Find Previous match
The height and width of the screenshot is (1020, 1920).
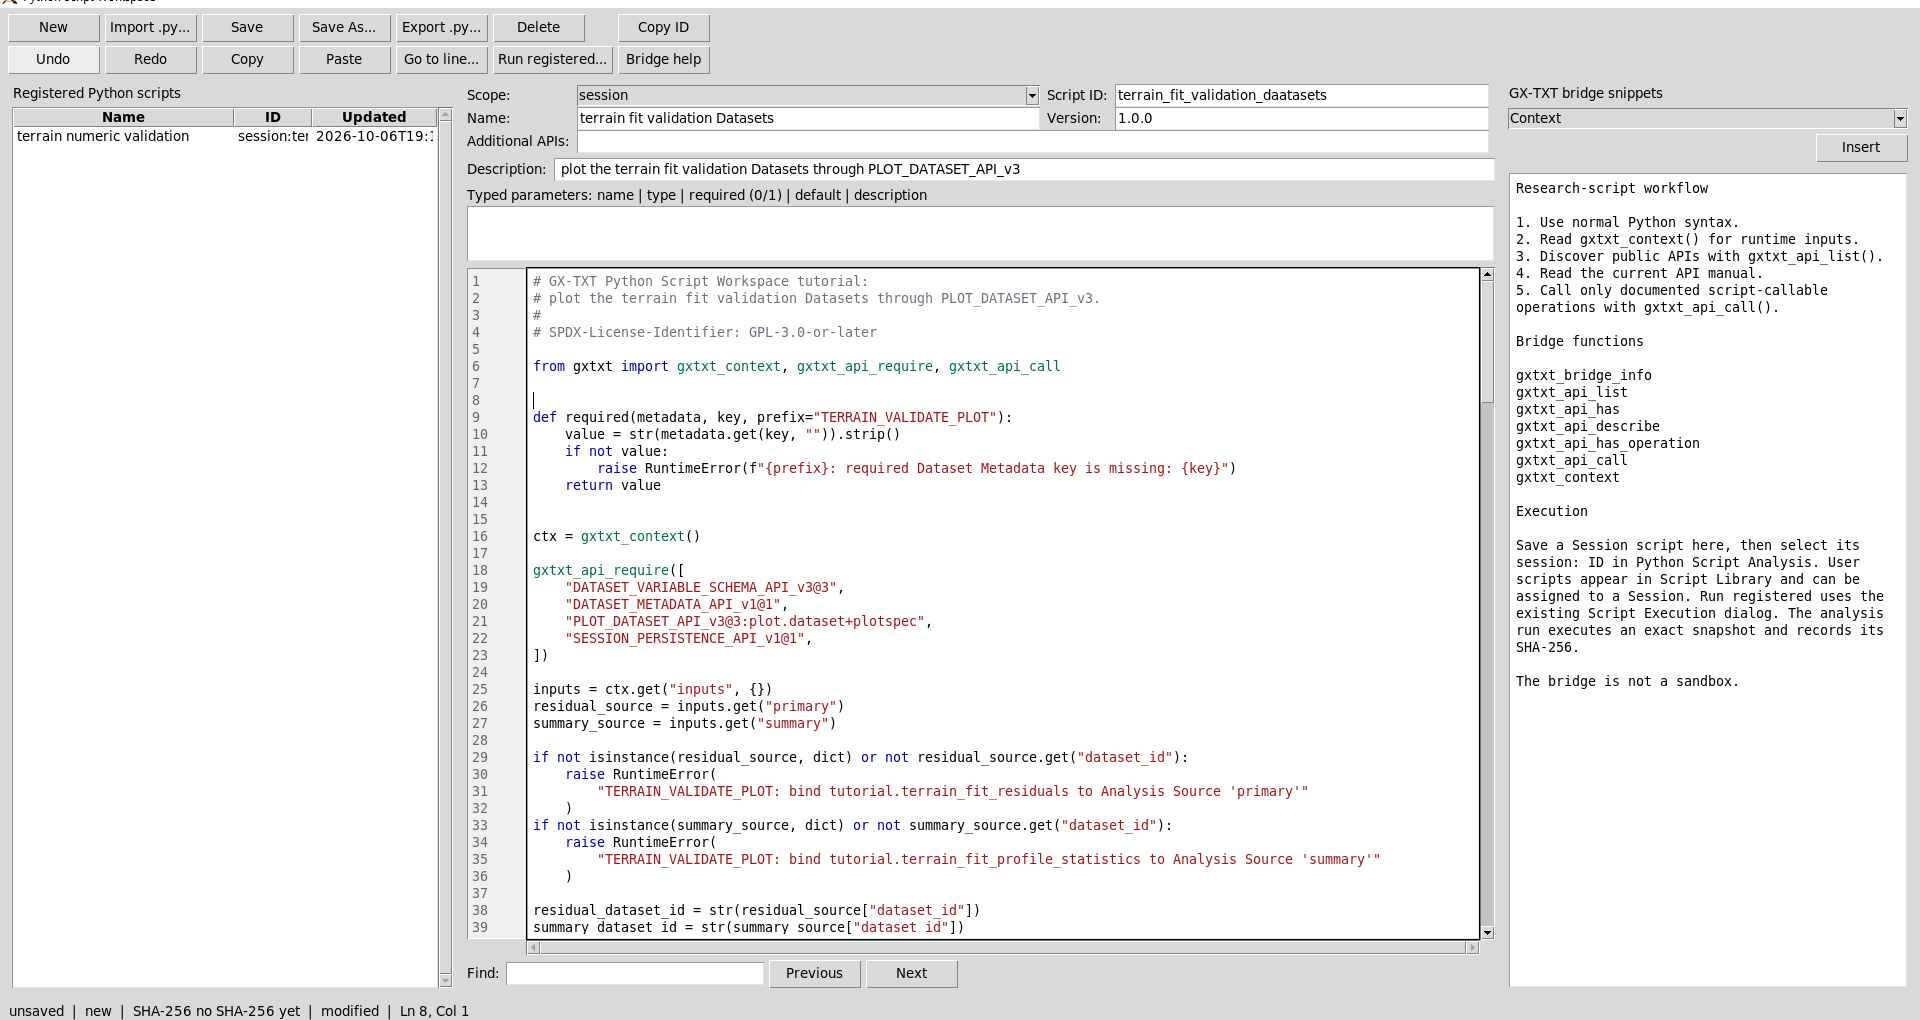814,974
